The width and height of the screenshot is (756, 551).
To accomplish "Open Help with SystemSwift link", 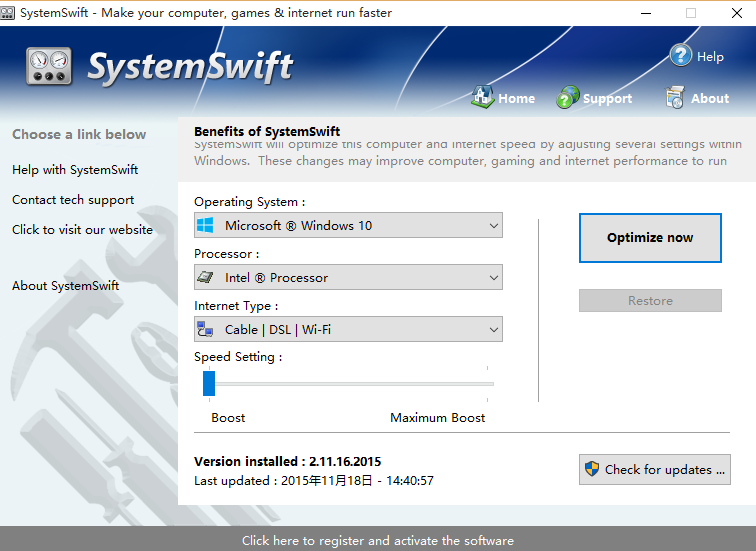I will 75,170.
